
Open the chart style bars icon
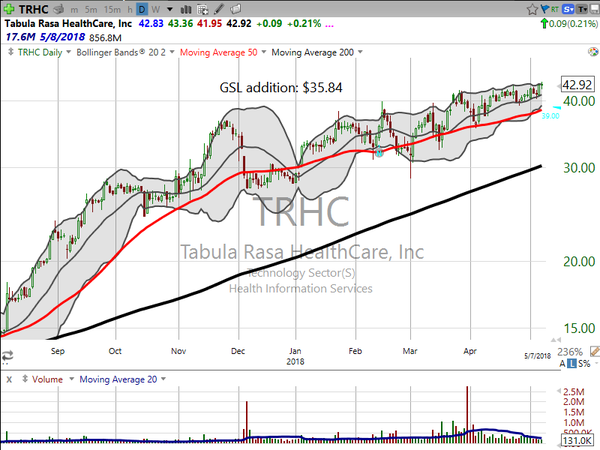186,9
